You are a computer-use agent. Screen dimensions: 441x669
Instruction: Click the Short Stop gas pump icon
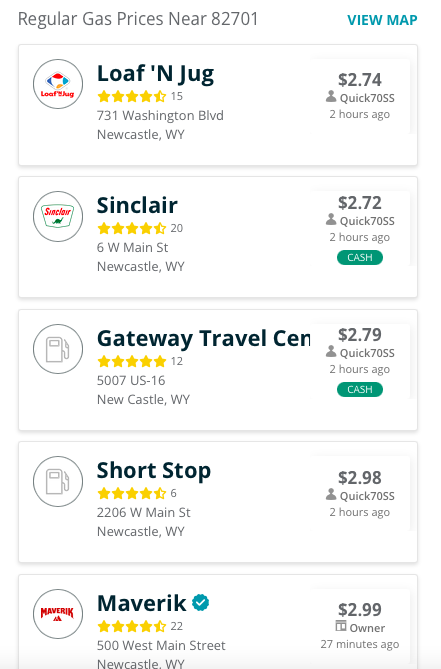tap(58, 481)
